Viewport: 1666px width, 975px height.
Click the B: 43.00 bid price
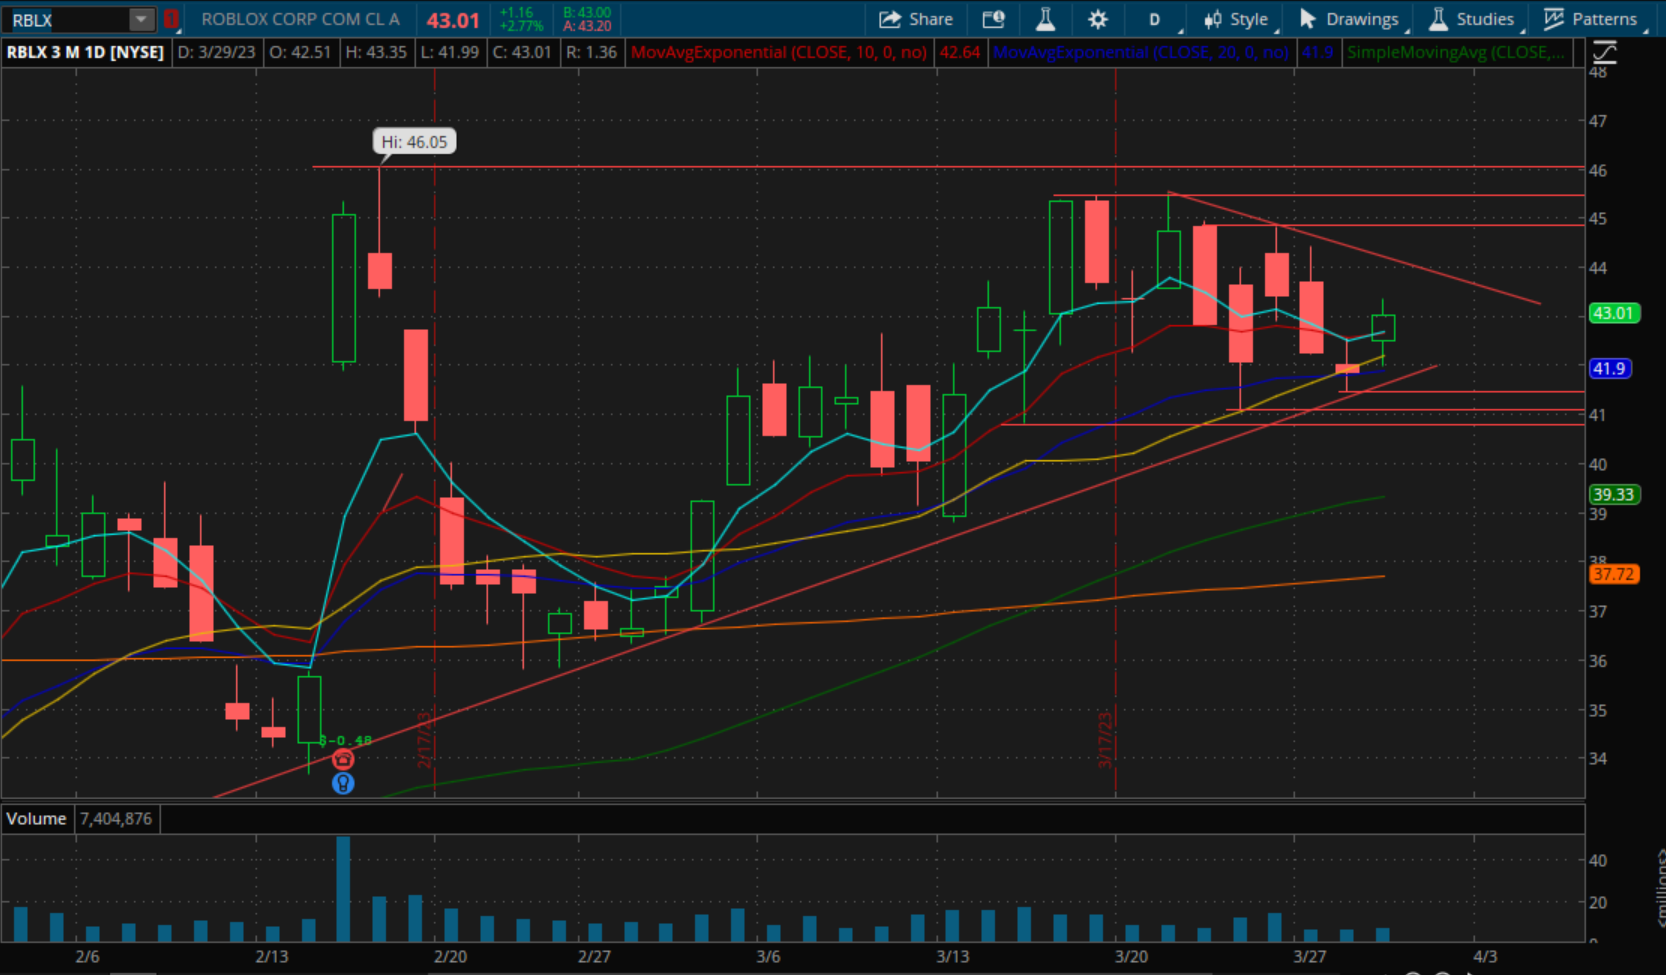coord(587,13)
